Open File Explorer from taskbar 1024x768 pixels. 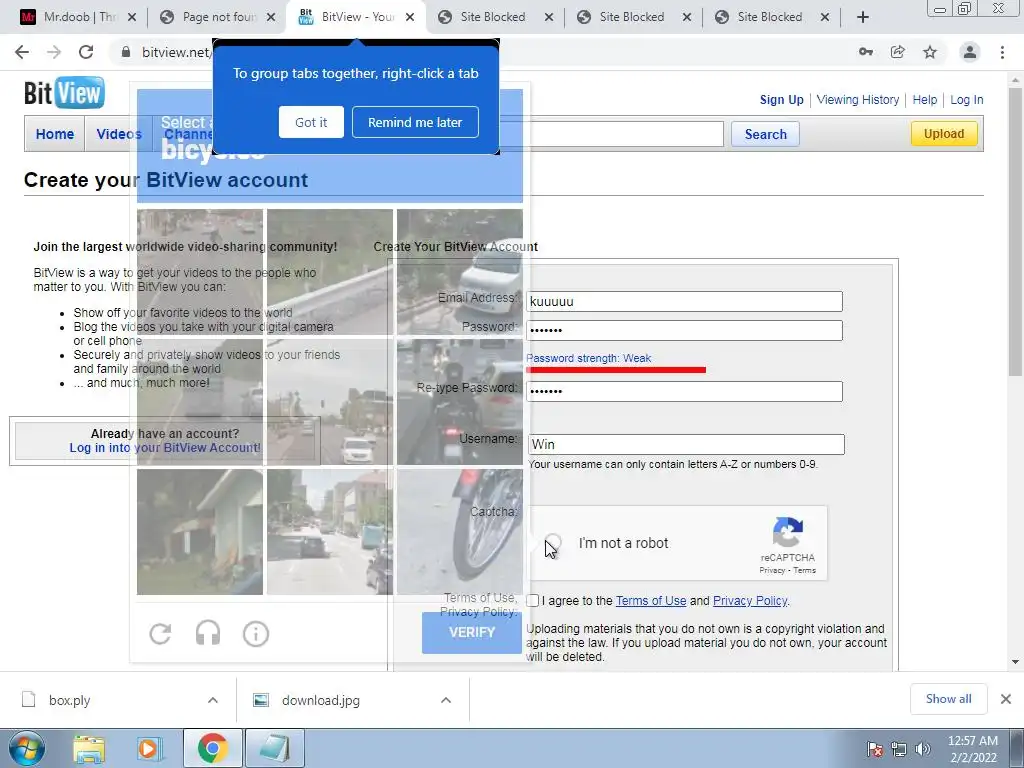click(89, 749)
